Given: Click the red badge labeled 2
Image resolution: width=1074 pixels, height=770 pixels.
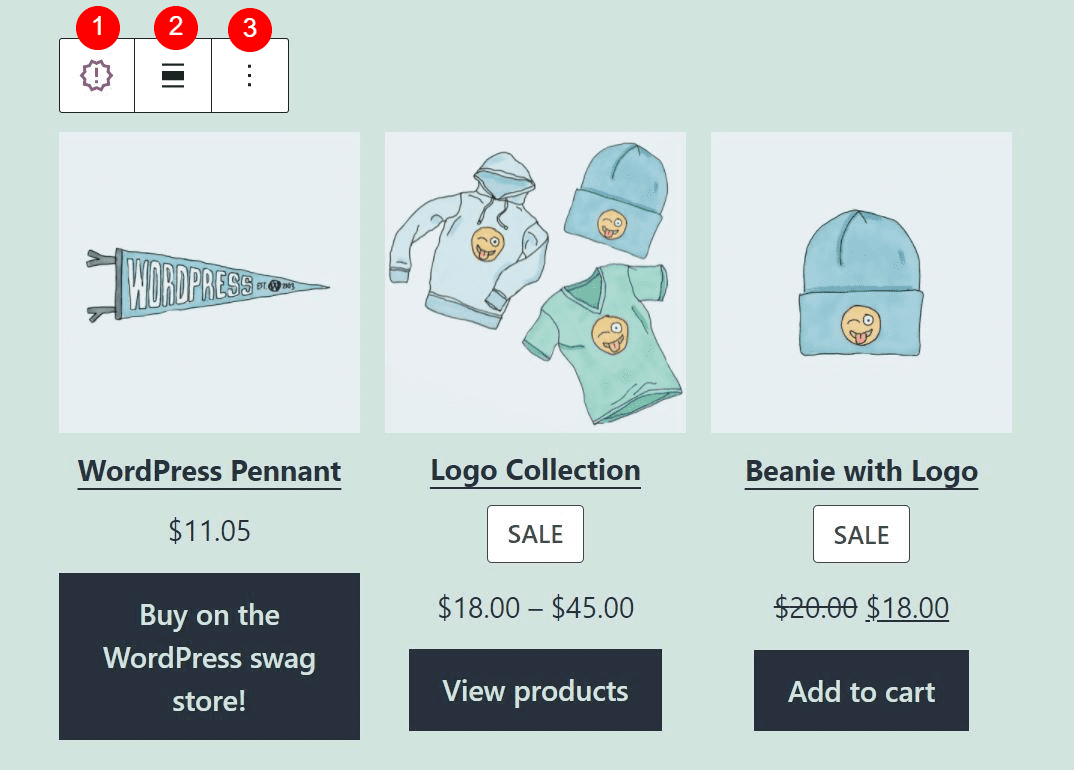Looking at the screenshot, I should pyautogui.click(x=174, y=28).
